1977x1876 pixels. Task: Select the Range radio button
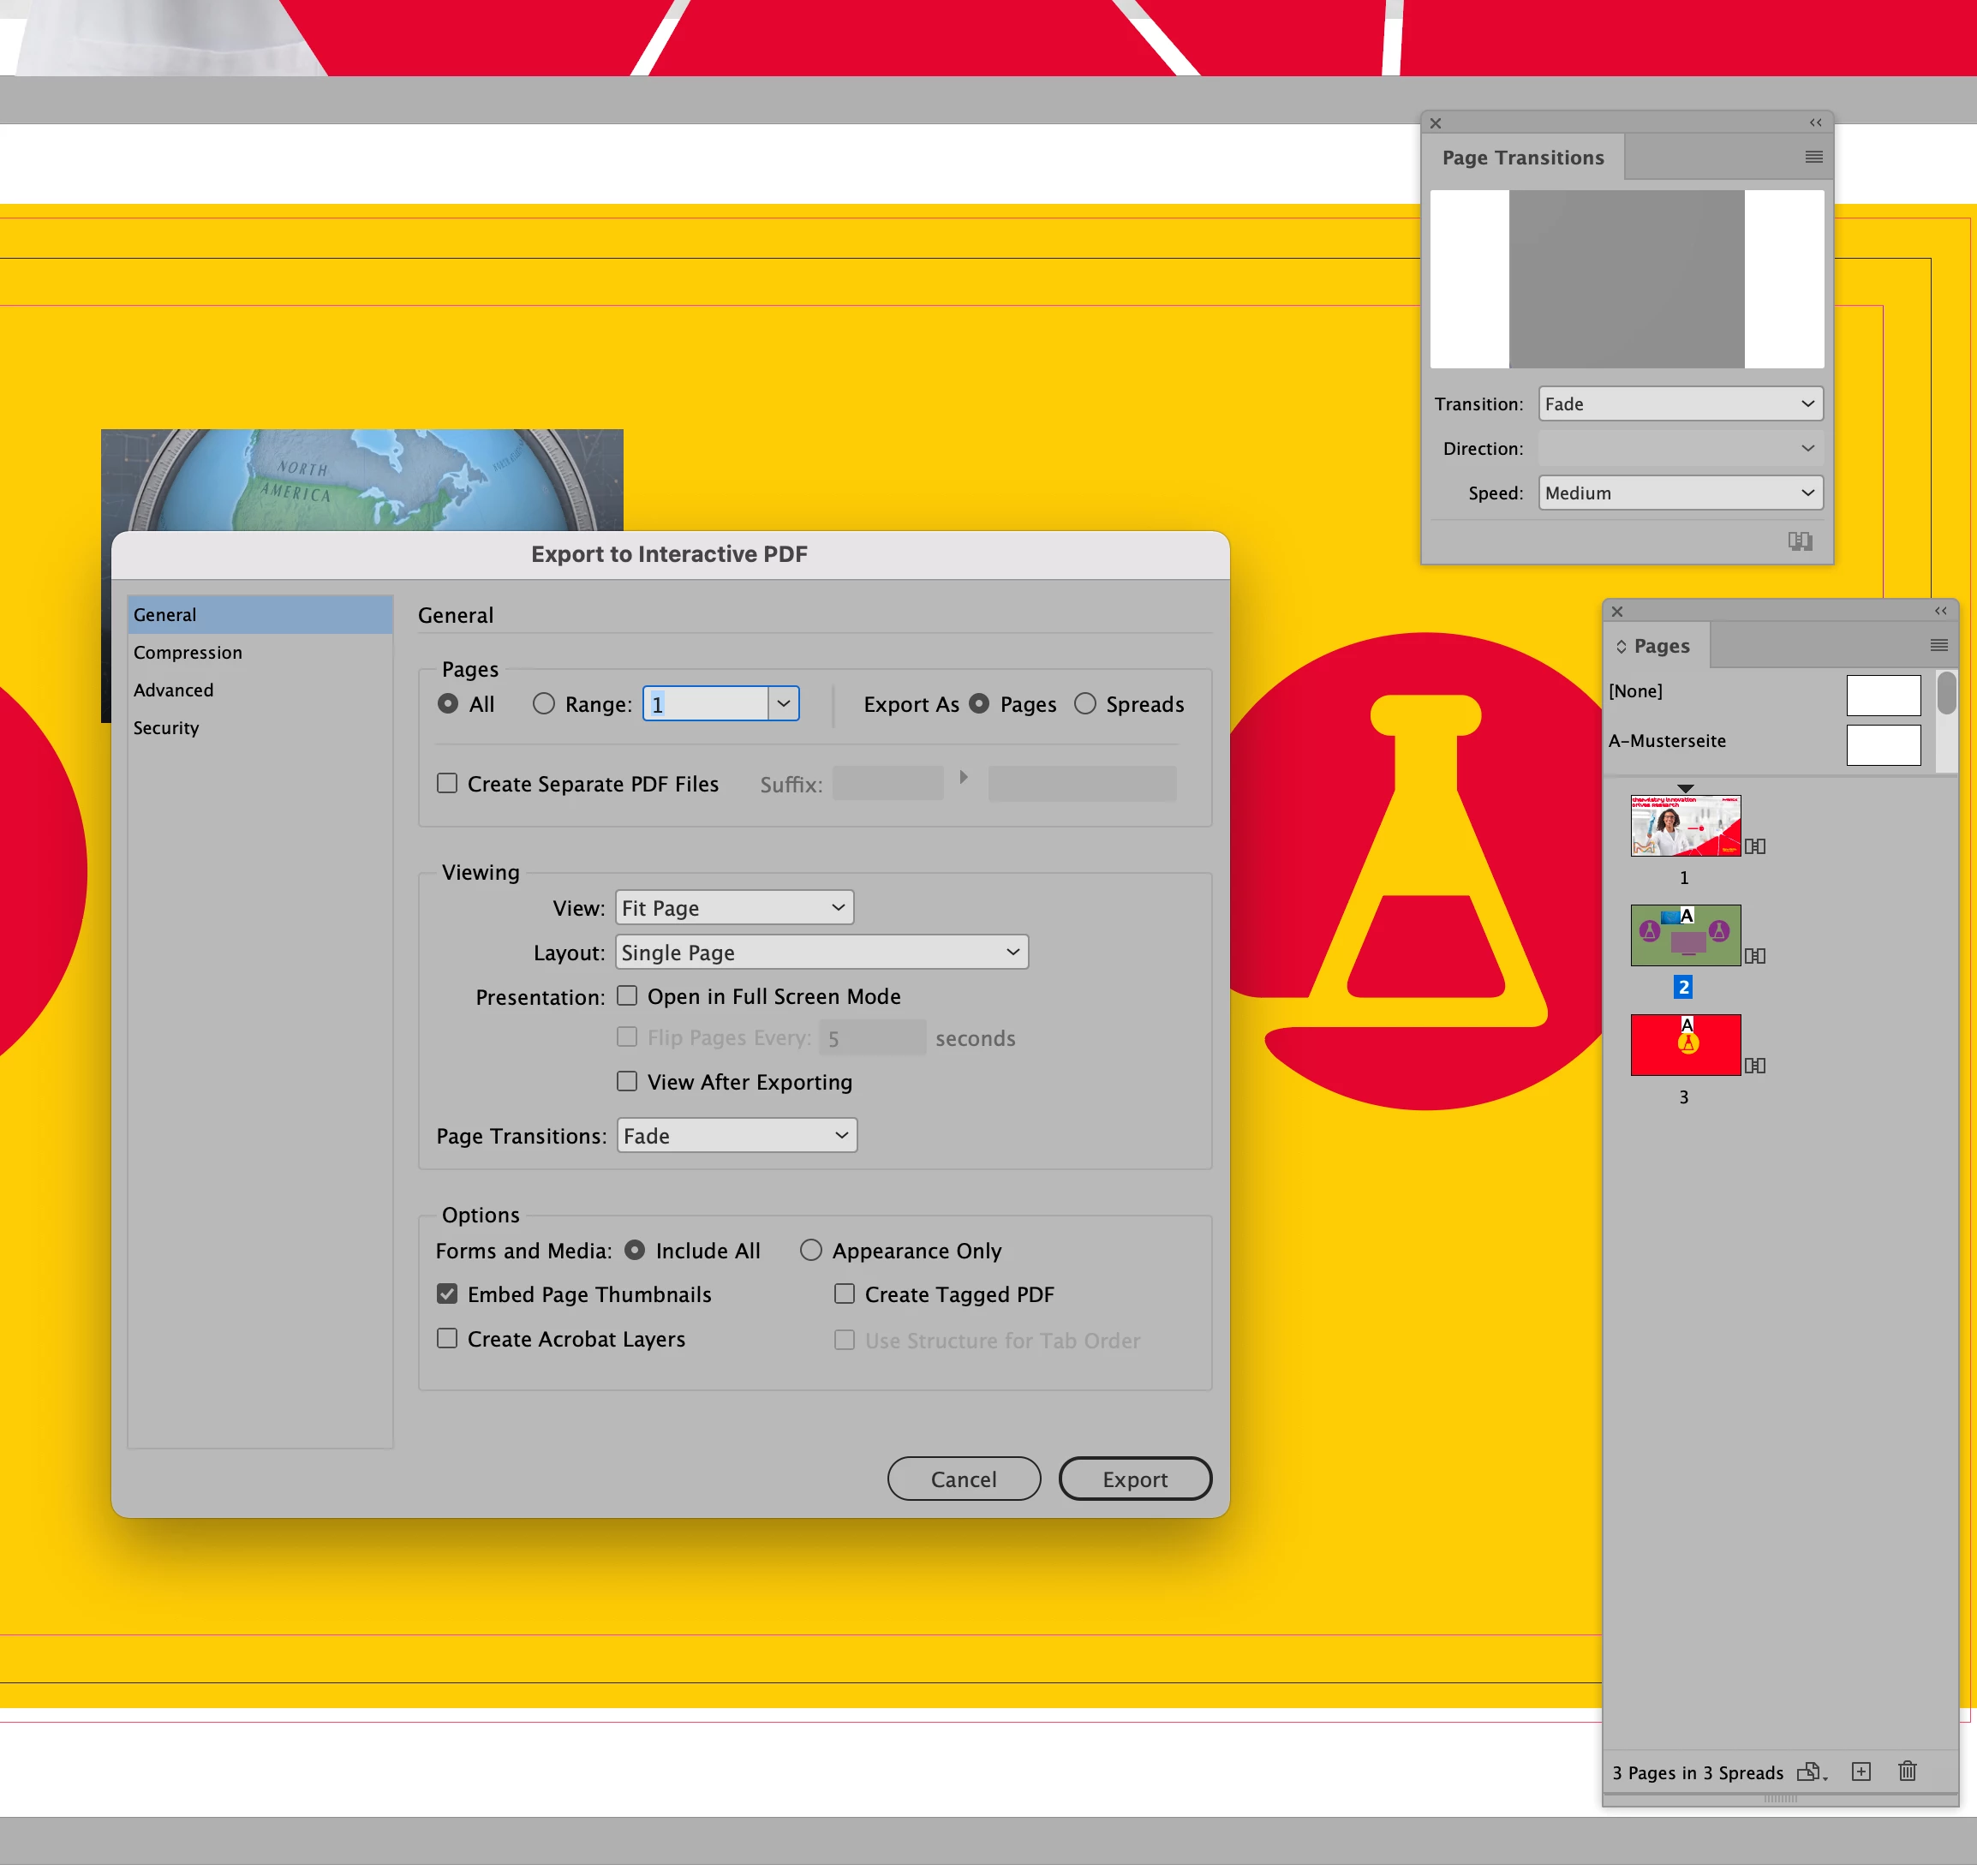(x=543, y=704)
